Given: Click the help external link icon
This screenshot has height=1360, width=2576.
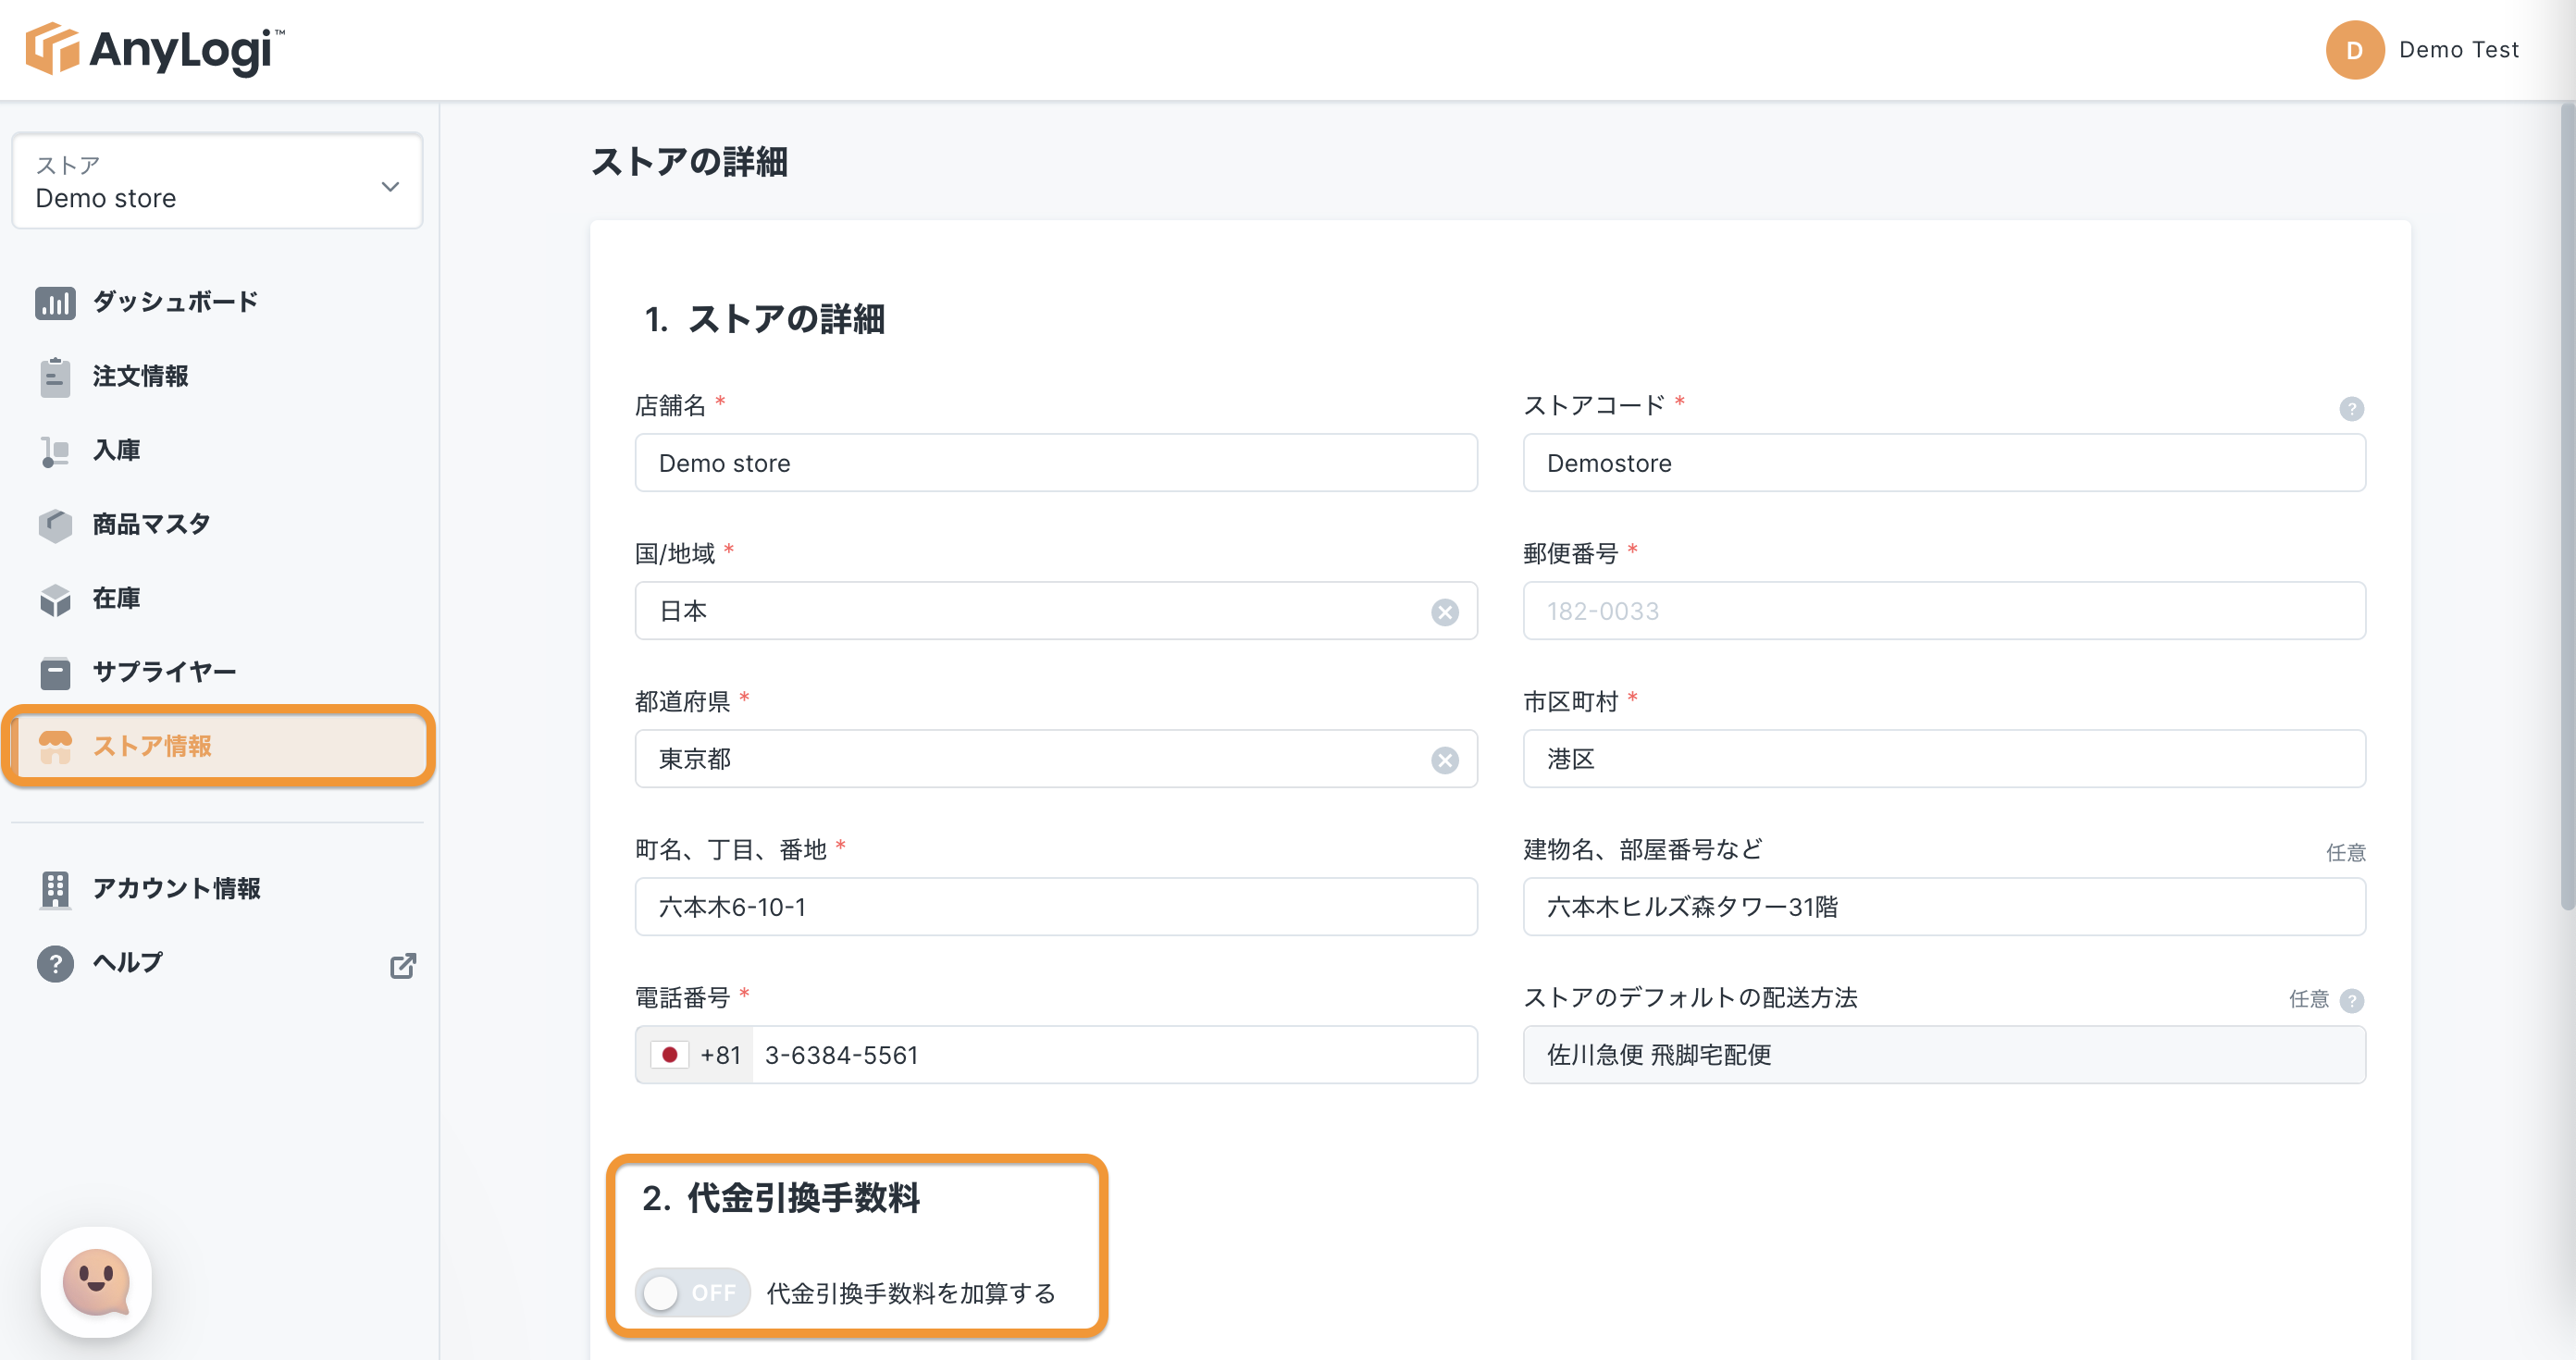Looking at the screenshot, I should coord(402,965).
